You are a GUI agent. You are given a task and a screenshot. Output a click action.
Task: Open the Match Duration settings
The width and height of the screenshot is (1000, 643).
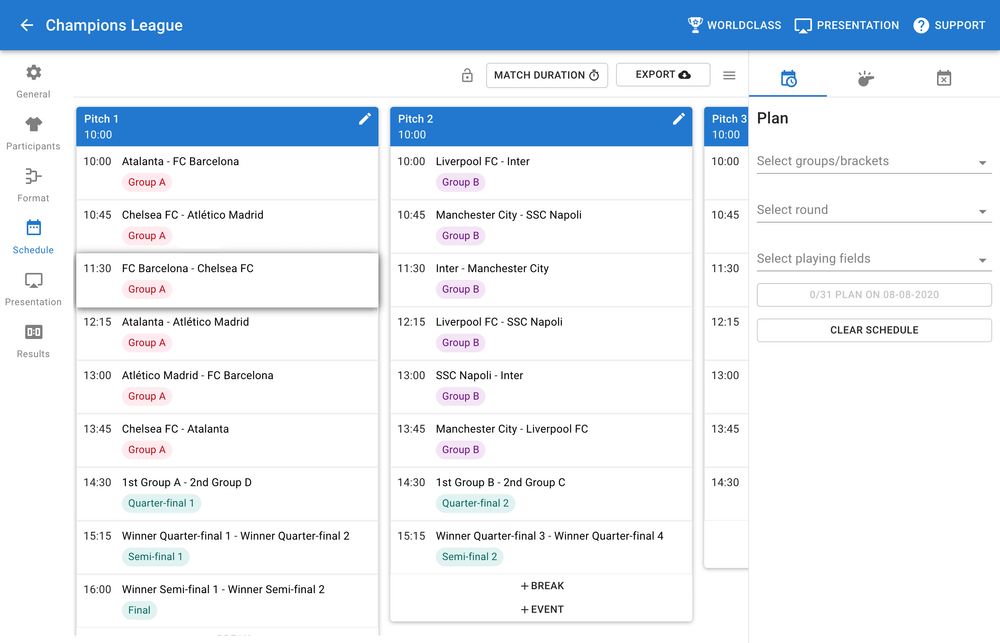547,75
